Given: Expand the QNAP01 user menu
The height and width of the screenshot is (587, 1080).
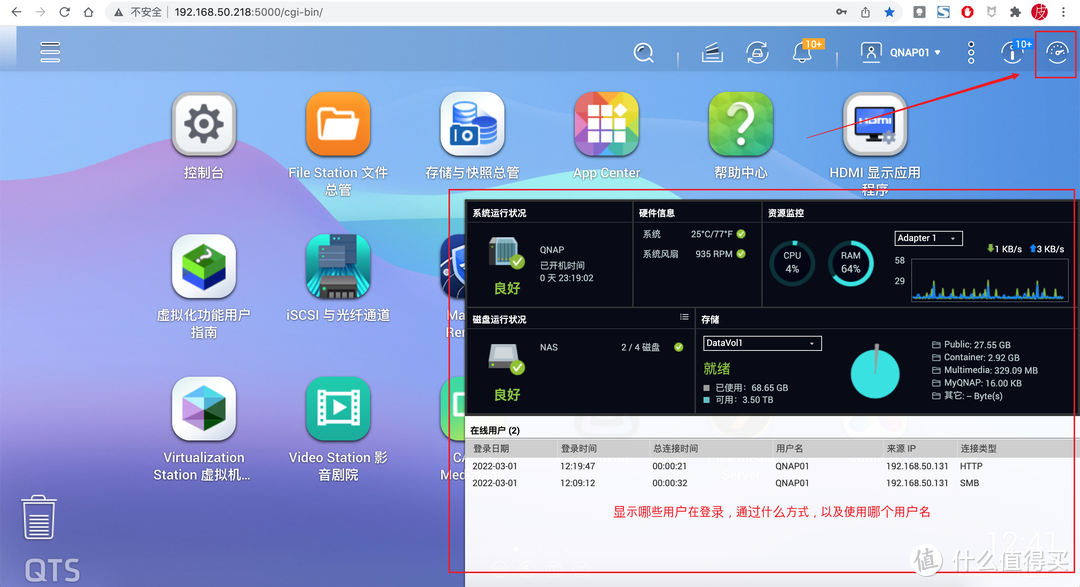Looking at the screenshot, I should point(900,52).
